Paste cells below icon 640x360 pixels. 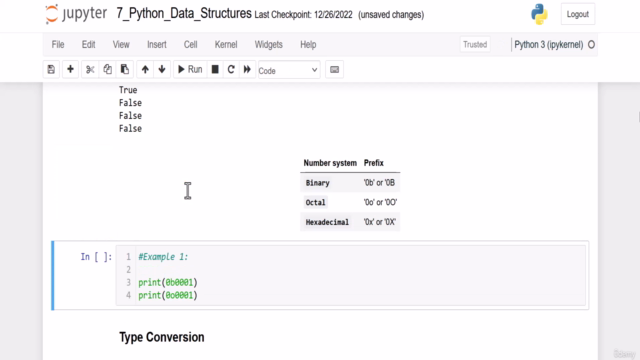click(x=124, y=69)
